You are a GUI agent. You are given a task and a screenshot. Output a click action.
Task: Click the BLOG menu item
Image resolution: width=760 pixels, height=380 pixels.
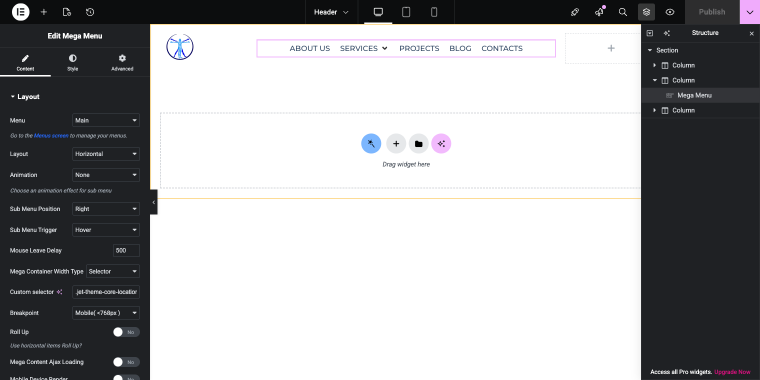coord(460,48)
